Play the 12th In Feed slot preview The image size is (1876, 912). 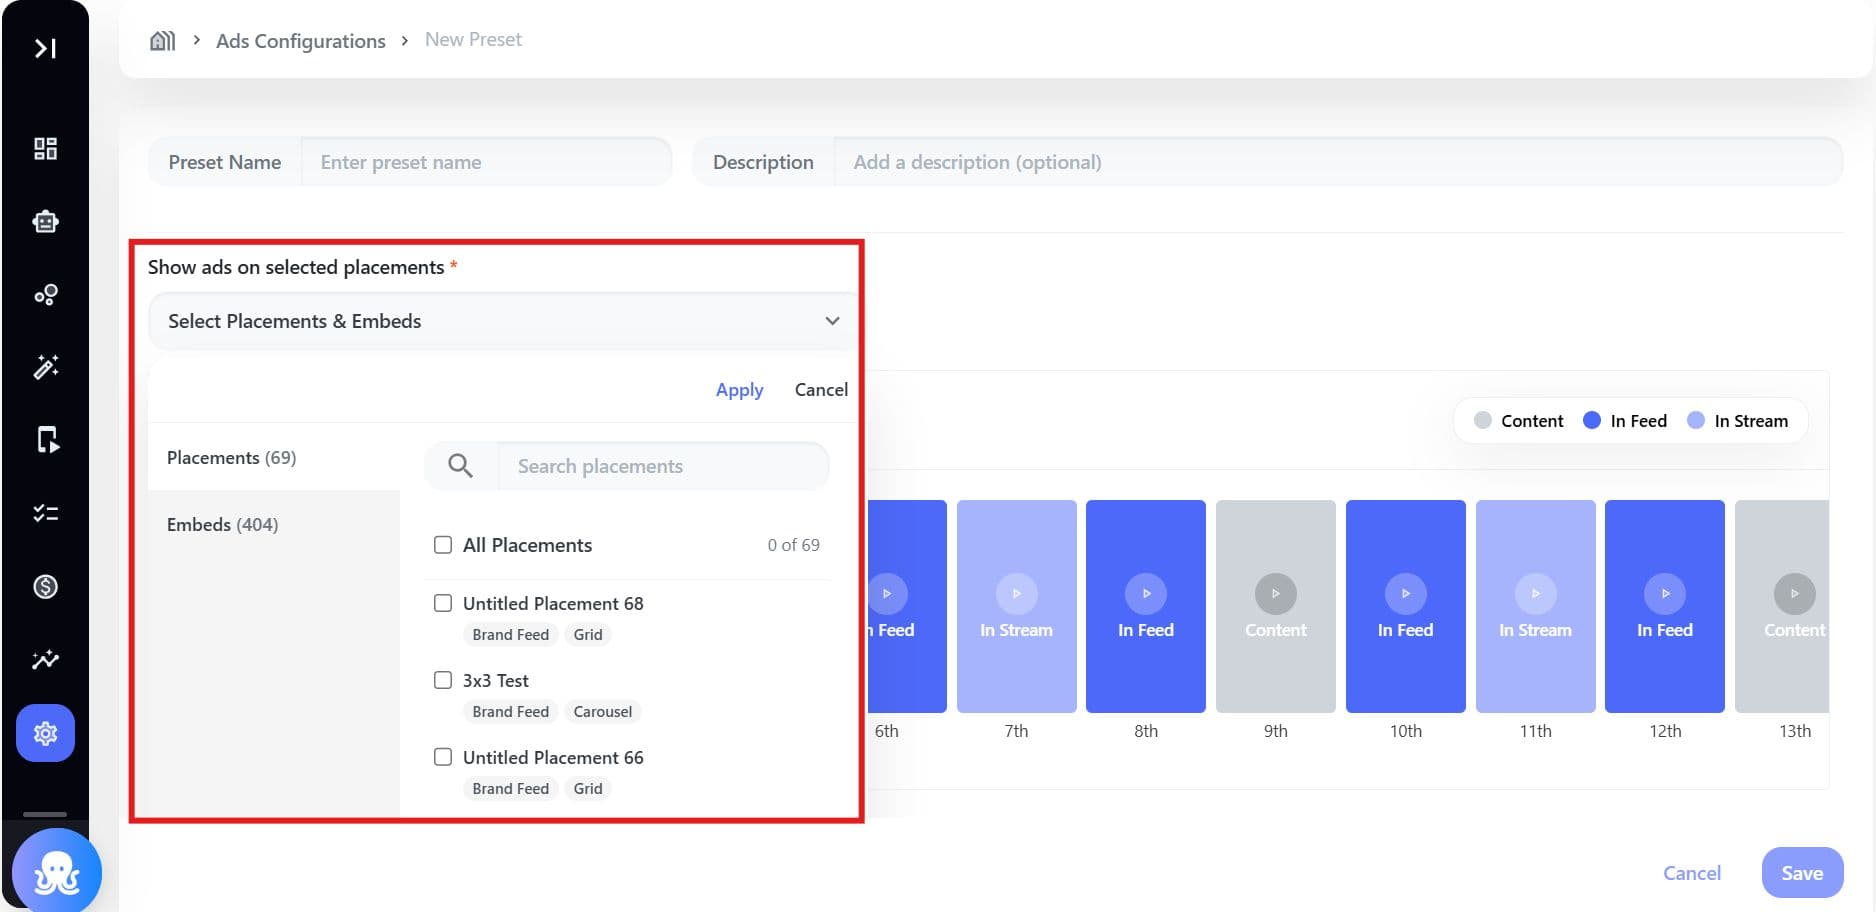(1665, 593)
